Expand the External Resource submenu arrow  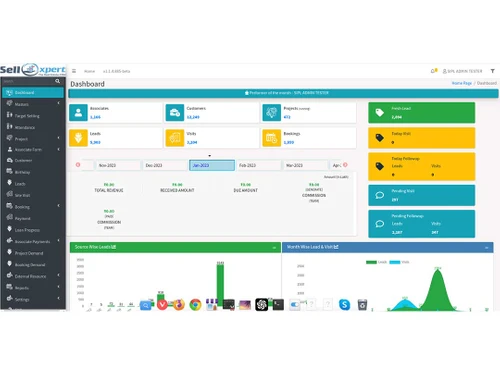pyautogui.click(x=59, y=275)
